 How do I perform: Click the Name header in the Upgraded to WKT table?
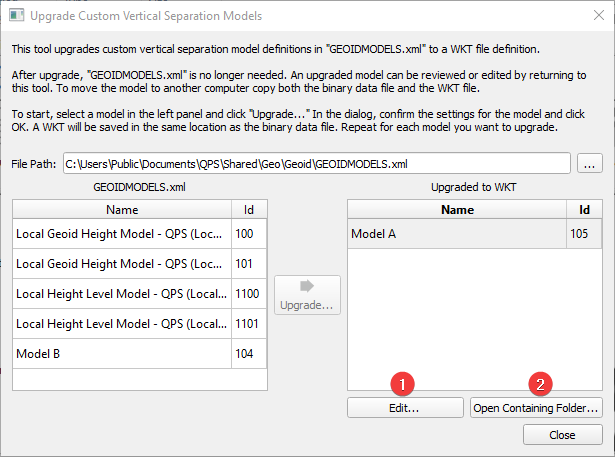coord(457,208)
